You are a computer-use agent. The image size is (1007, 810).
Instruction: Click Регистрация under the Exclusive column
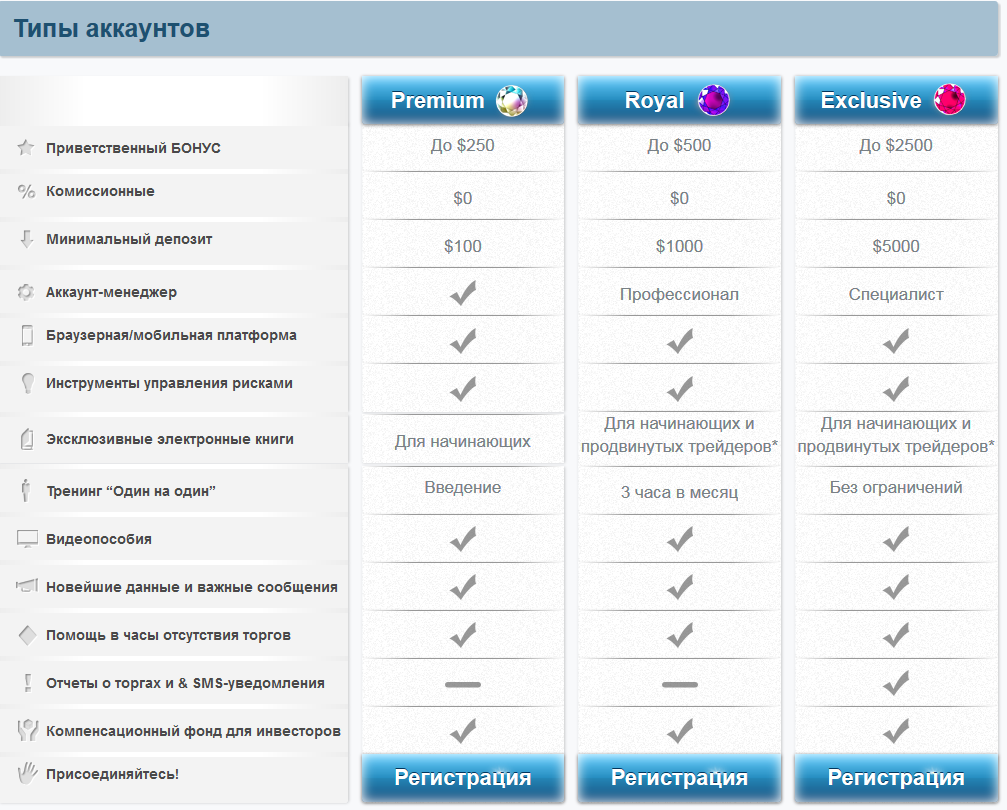[x=895, y=778]
